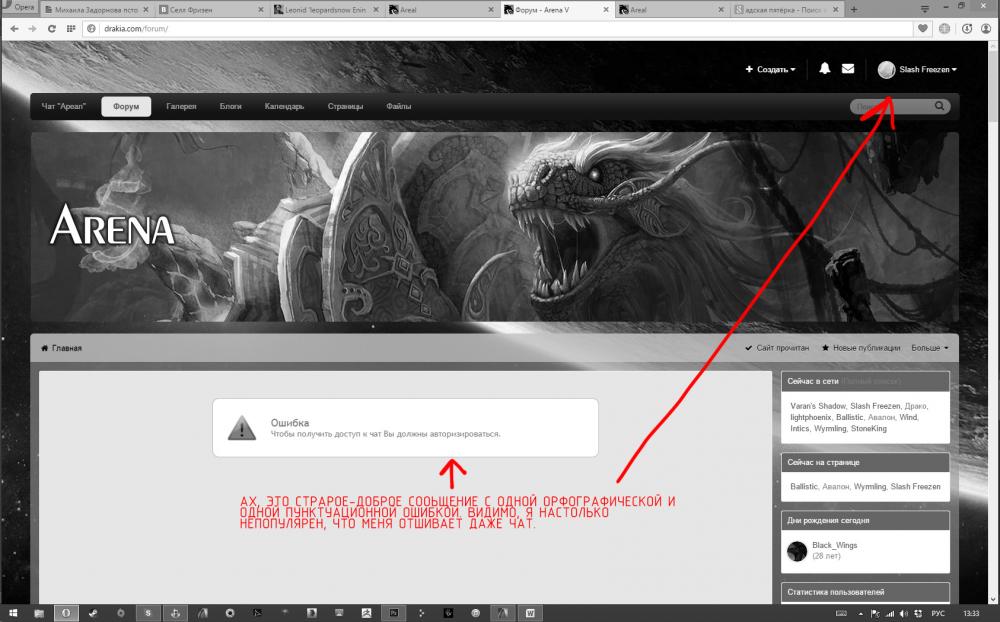Click the system clock 13:33
The width and height of the screenshot is (1000, 622).
[x=971, y=614]
